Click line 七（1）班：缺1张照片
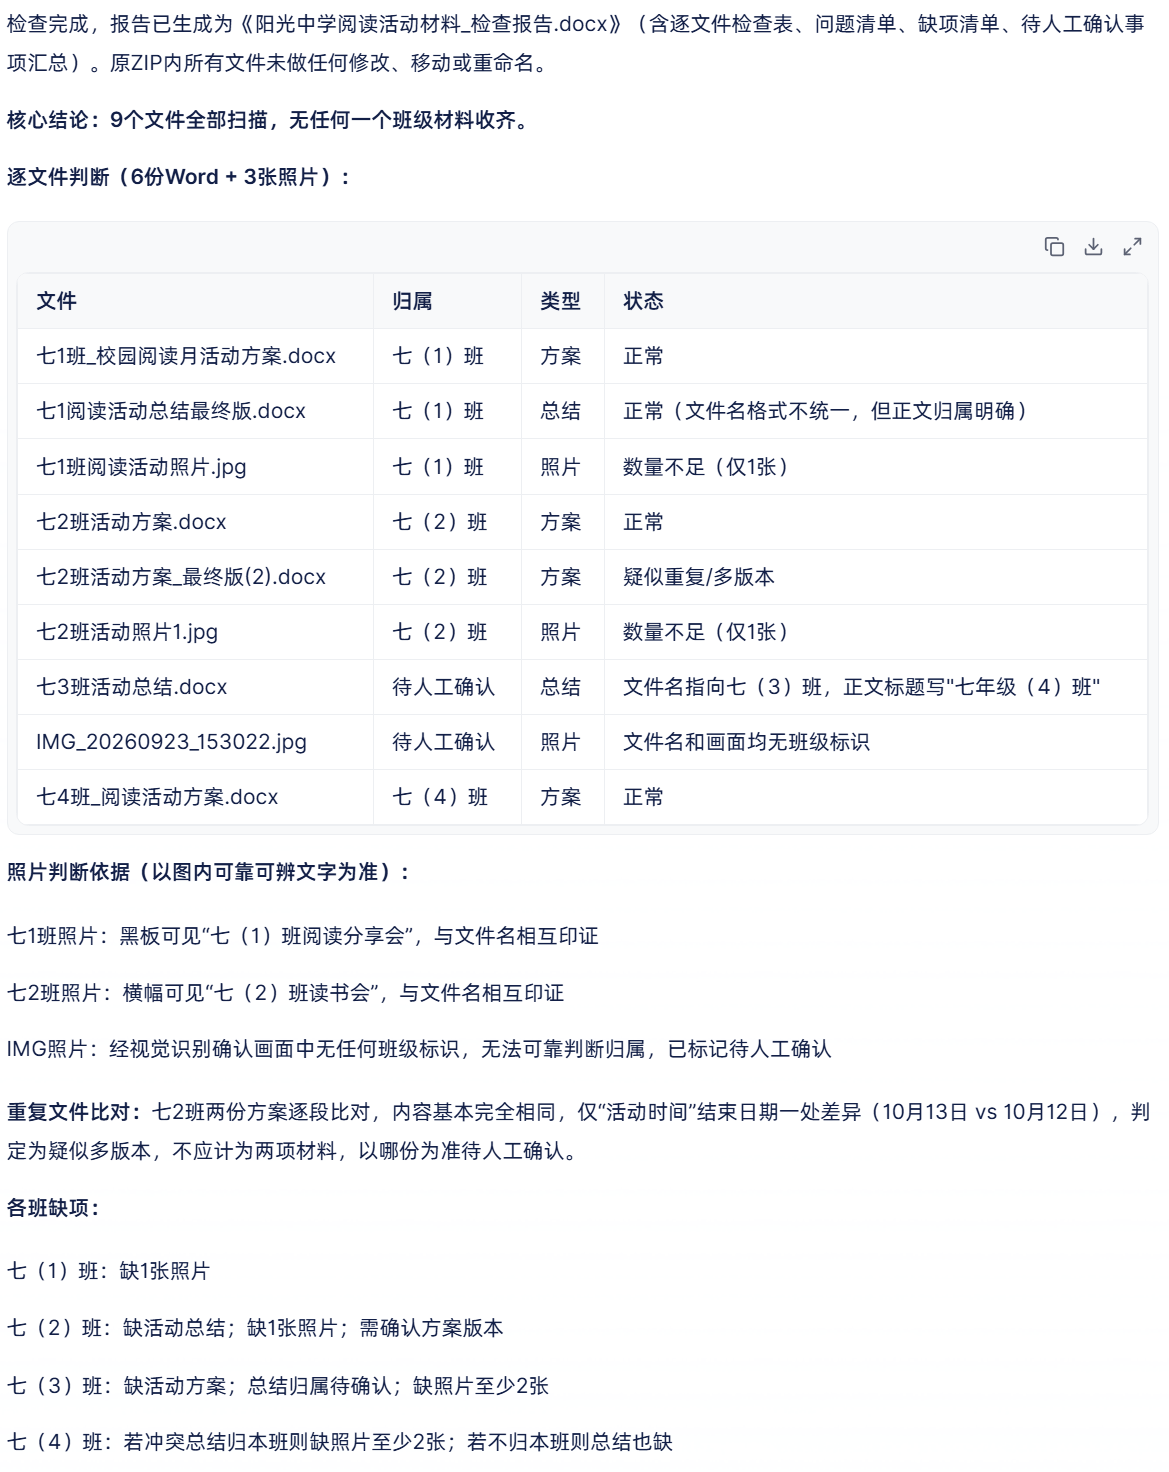 (x=109, y=1271)
